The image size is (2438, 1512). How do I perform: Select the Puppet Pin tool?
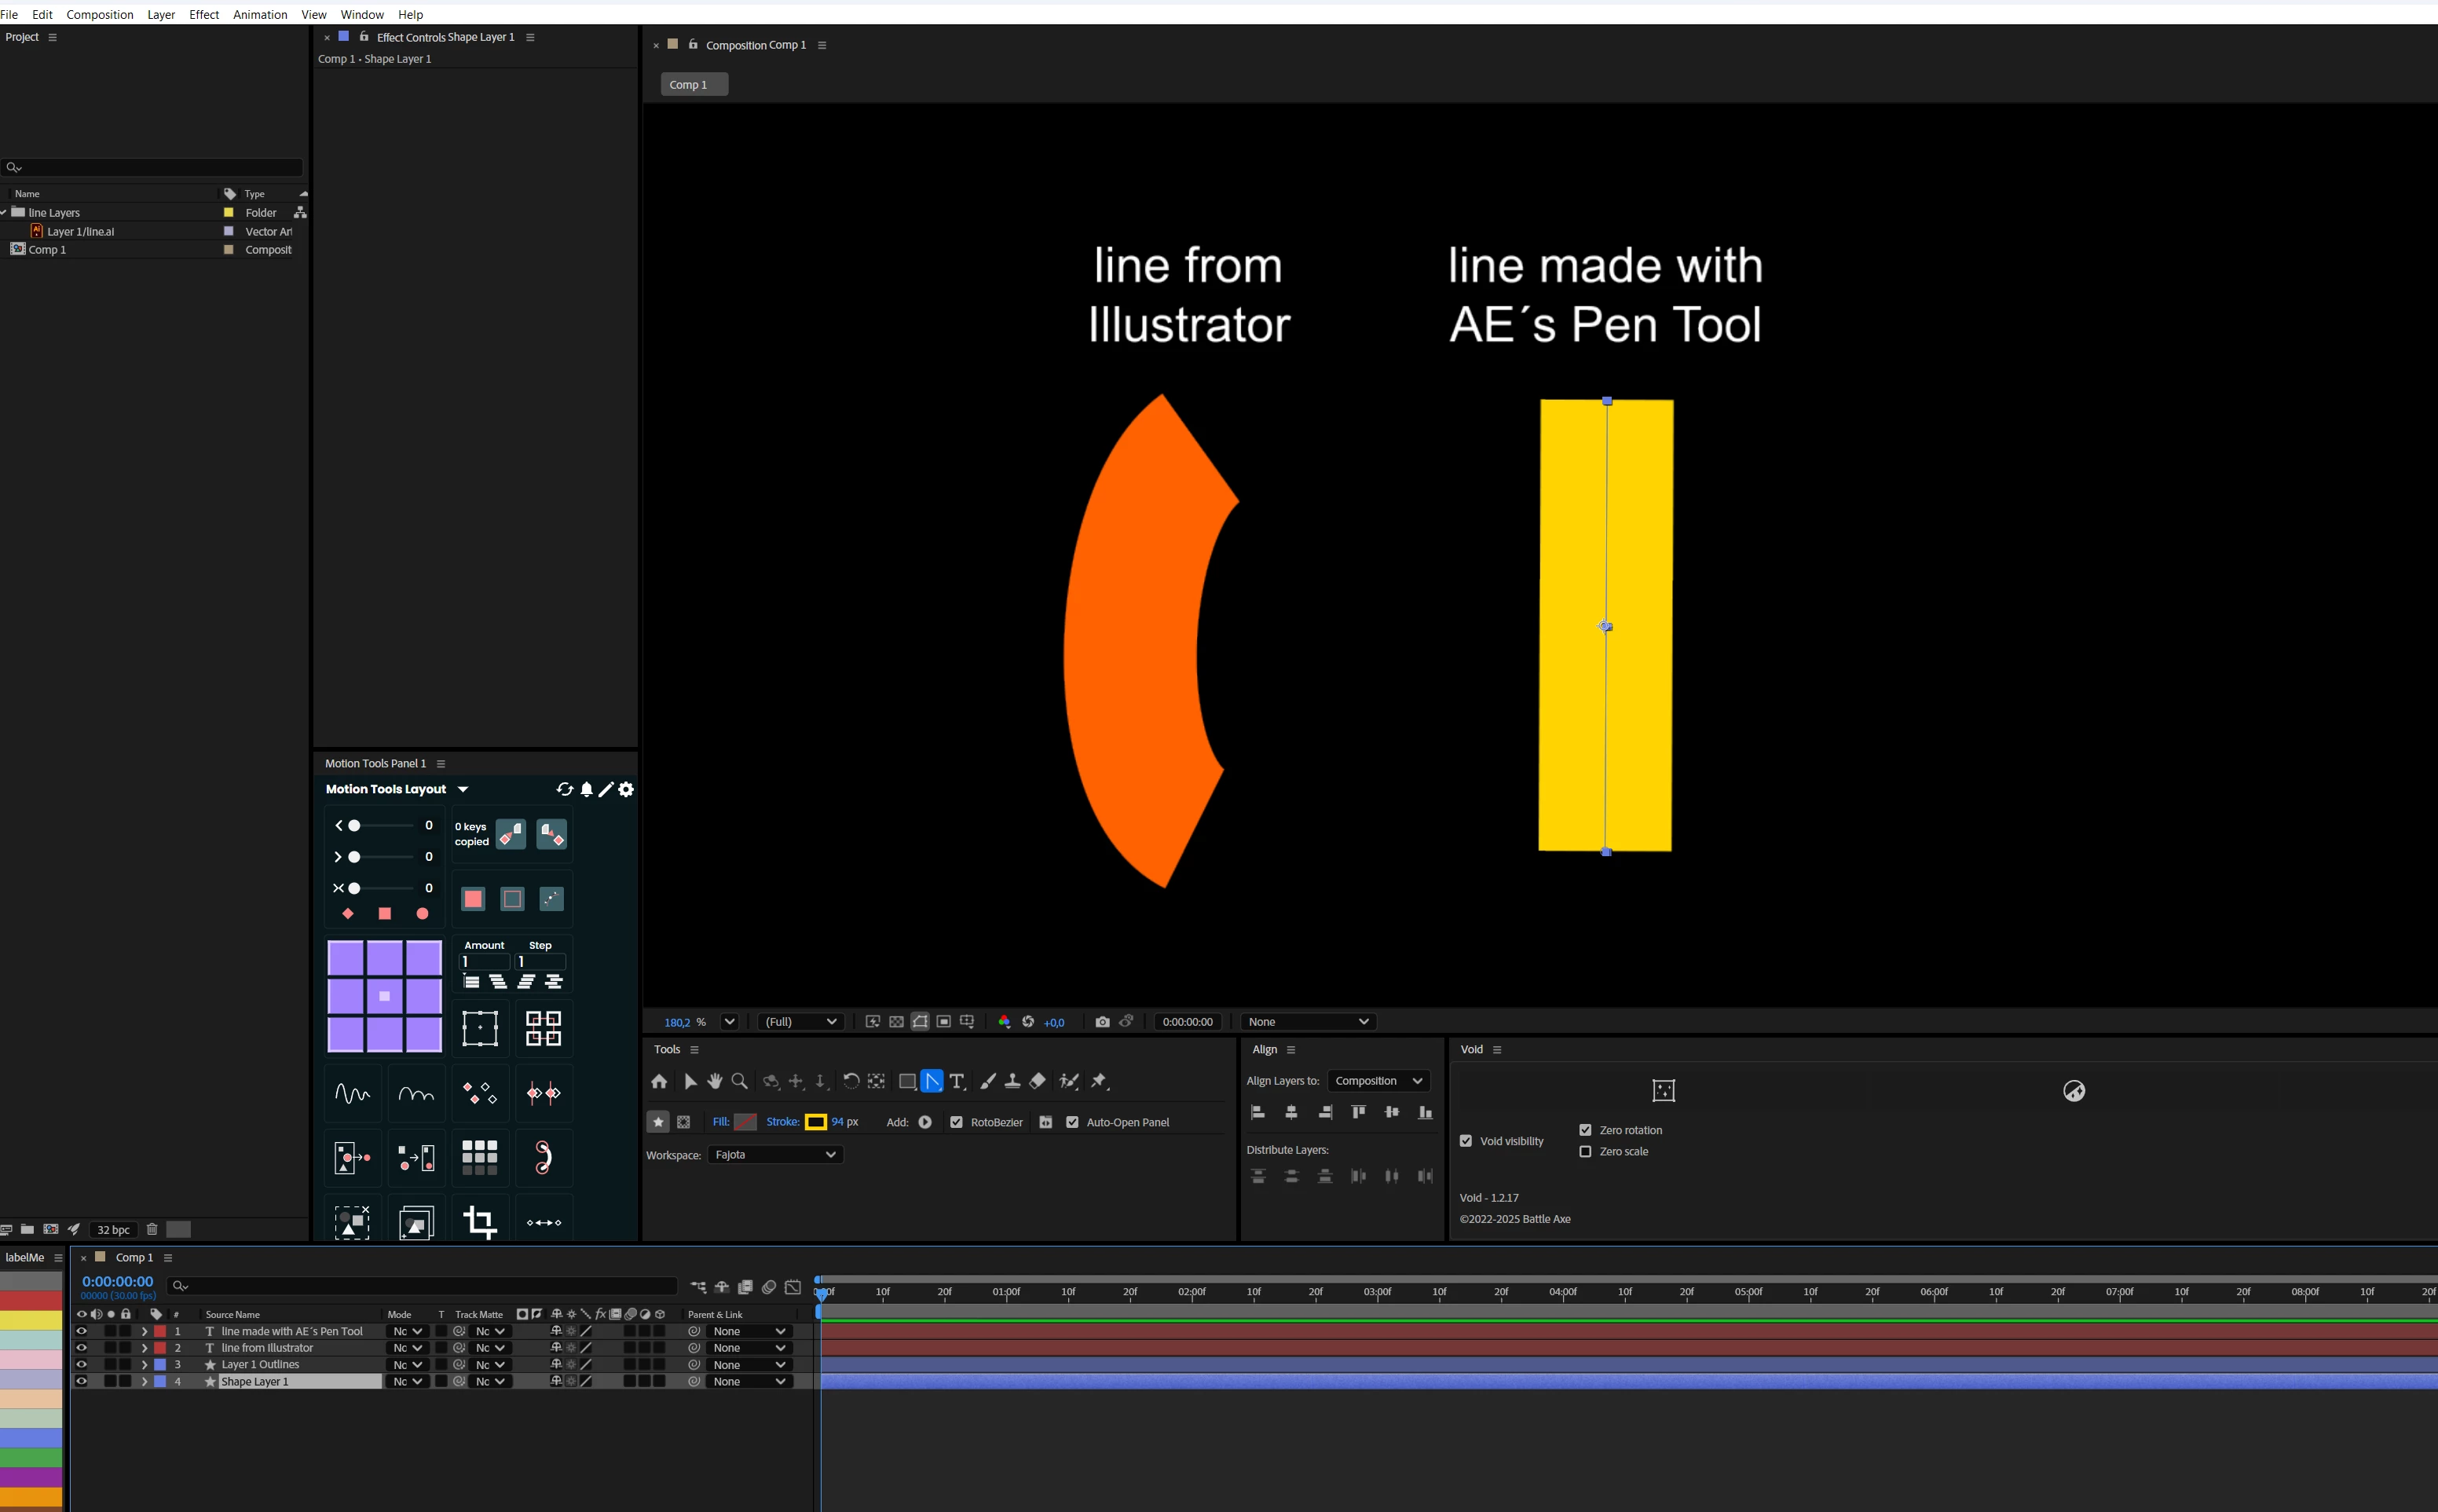point(1099,1081)
